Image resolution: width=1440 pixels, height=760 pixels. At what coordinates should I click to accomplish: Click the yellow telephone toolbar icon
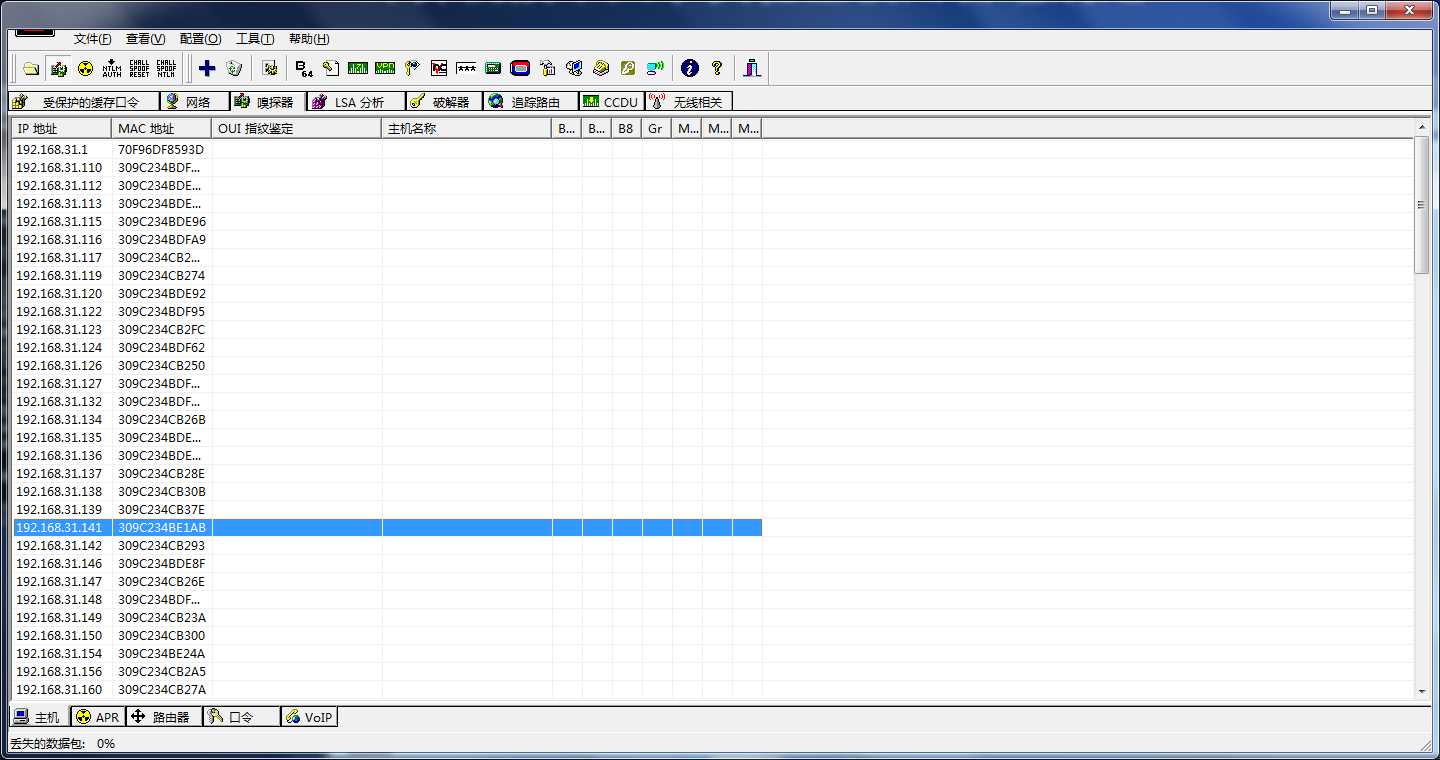pyautogui.click(x=601, y=68)
